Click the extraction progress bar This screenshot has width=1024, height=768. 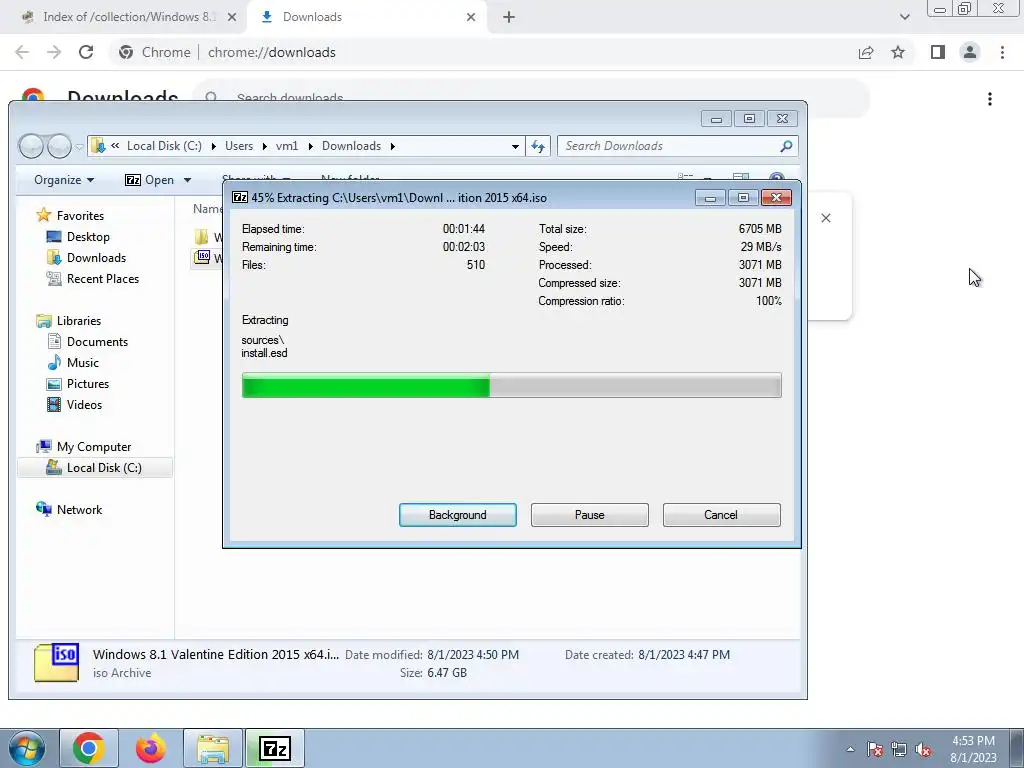pyautogui.click(x=511, y=385)
